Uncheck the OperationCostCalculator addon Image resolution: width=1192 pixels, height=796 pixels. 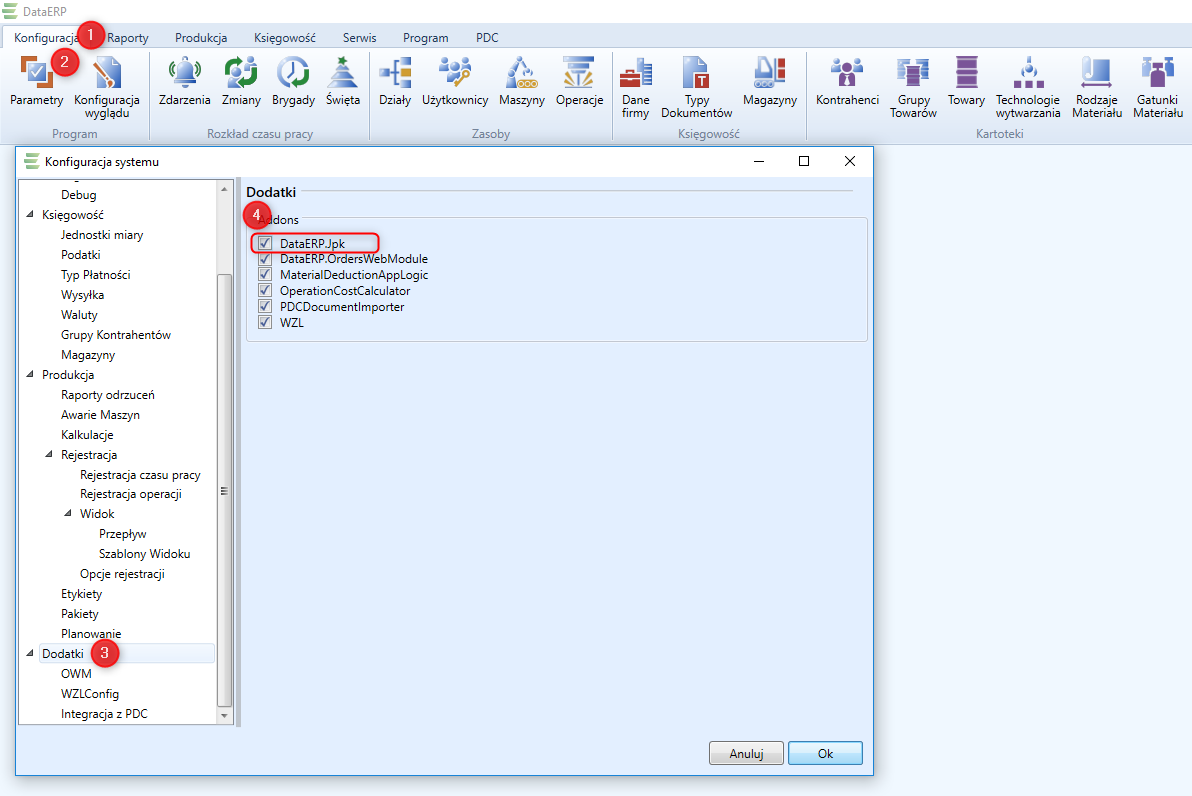coord(265,291)
